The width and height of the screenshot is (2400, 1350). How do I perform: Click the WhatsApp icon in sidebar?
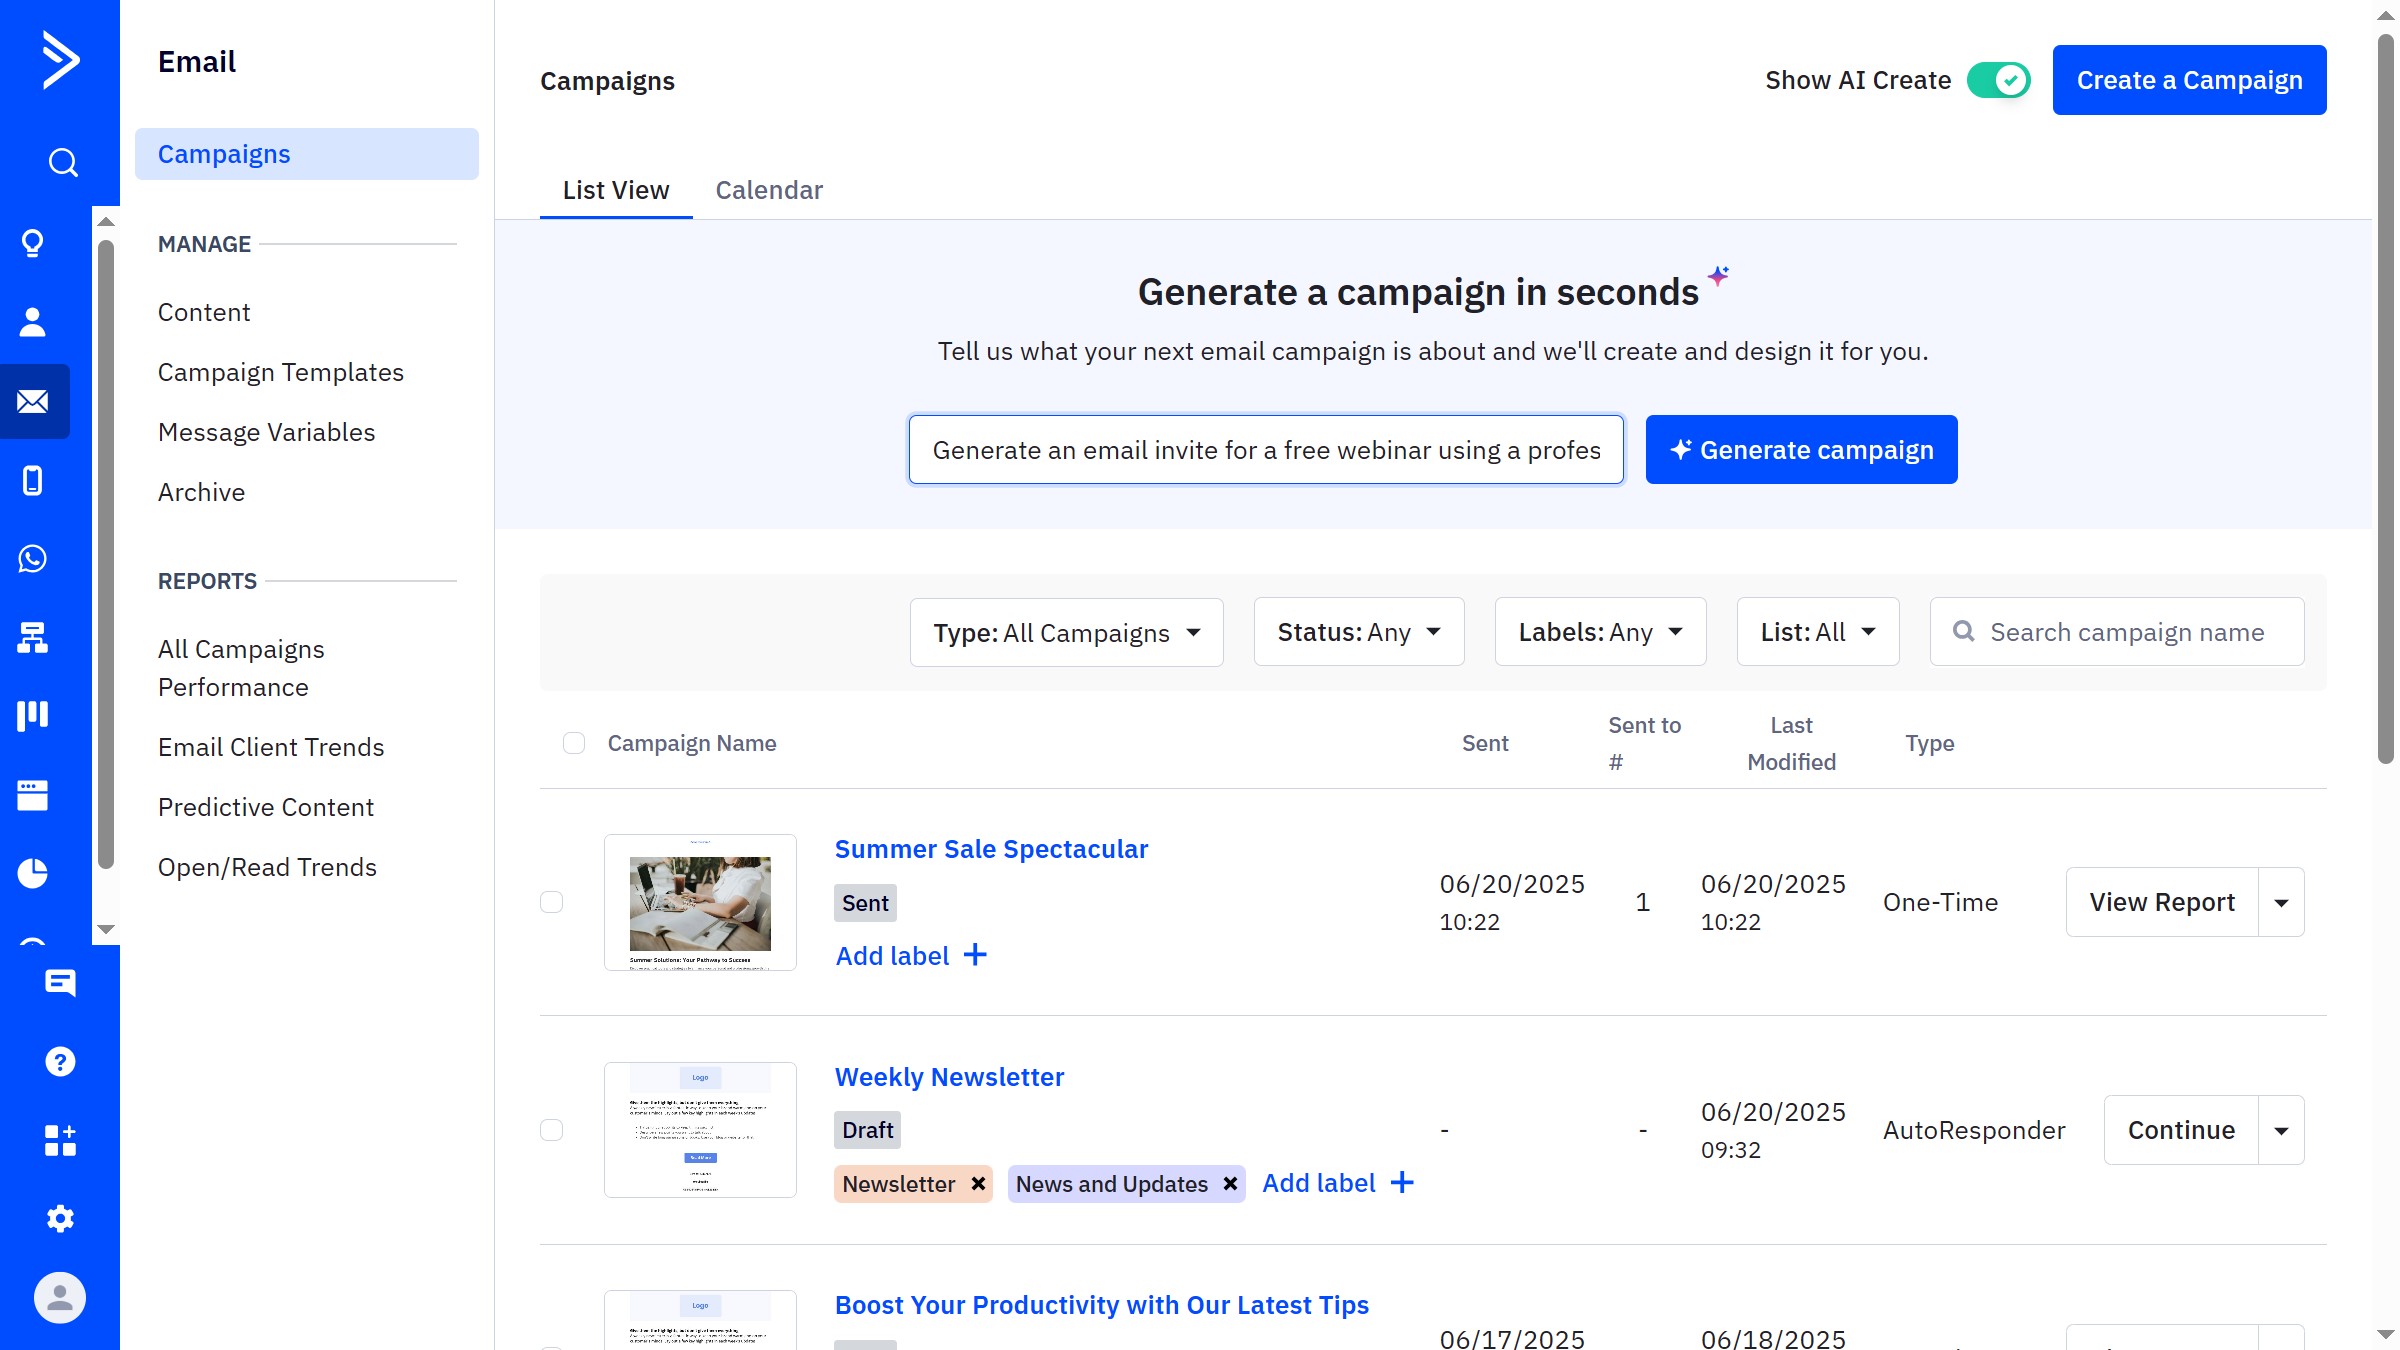(x=33, y=559)
